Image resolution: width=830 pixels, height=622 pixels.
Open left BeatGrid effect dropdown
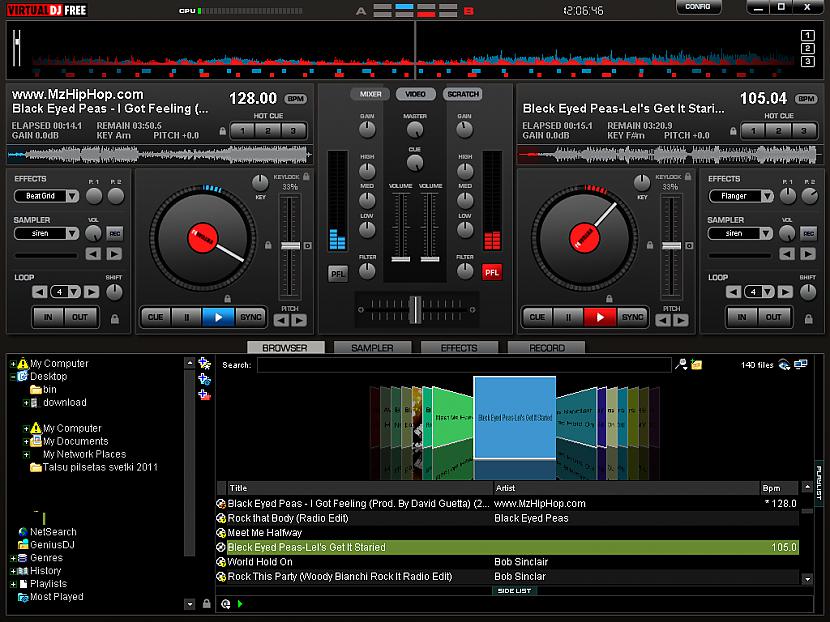coord(73,196)
